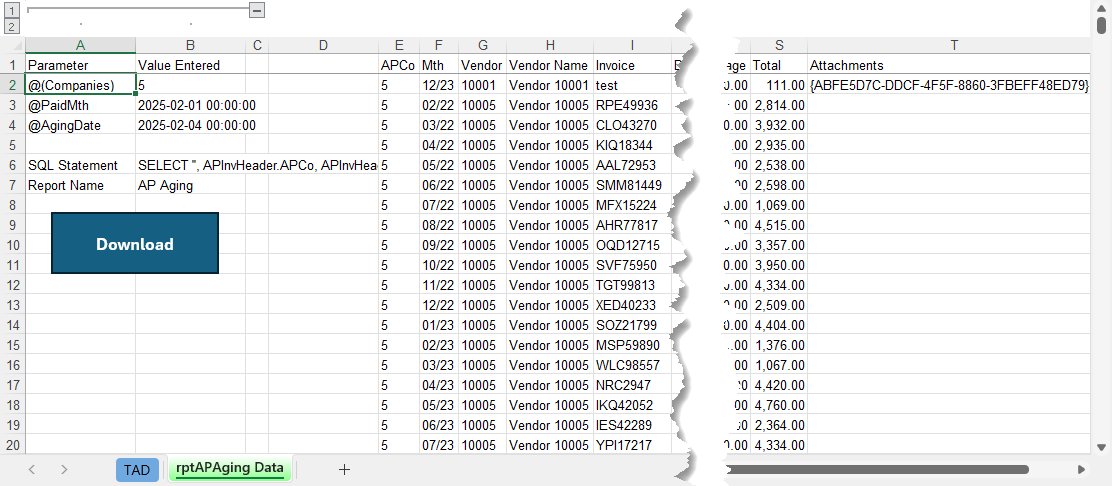This screenshot has height=486, width=1112.
Task: Select row 1 header
Action: pos(12,65)
